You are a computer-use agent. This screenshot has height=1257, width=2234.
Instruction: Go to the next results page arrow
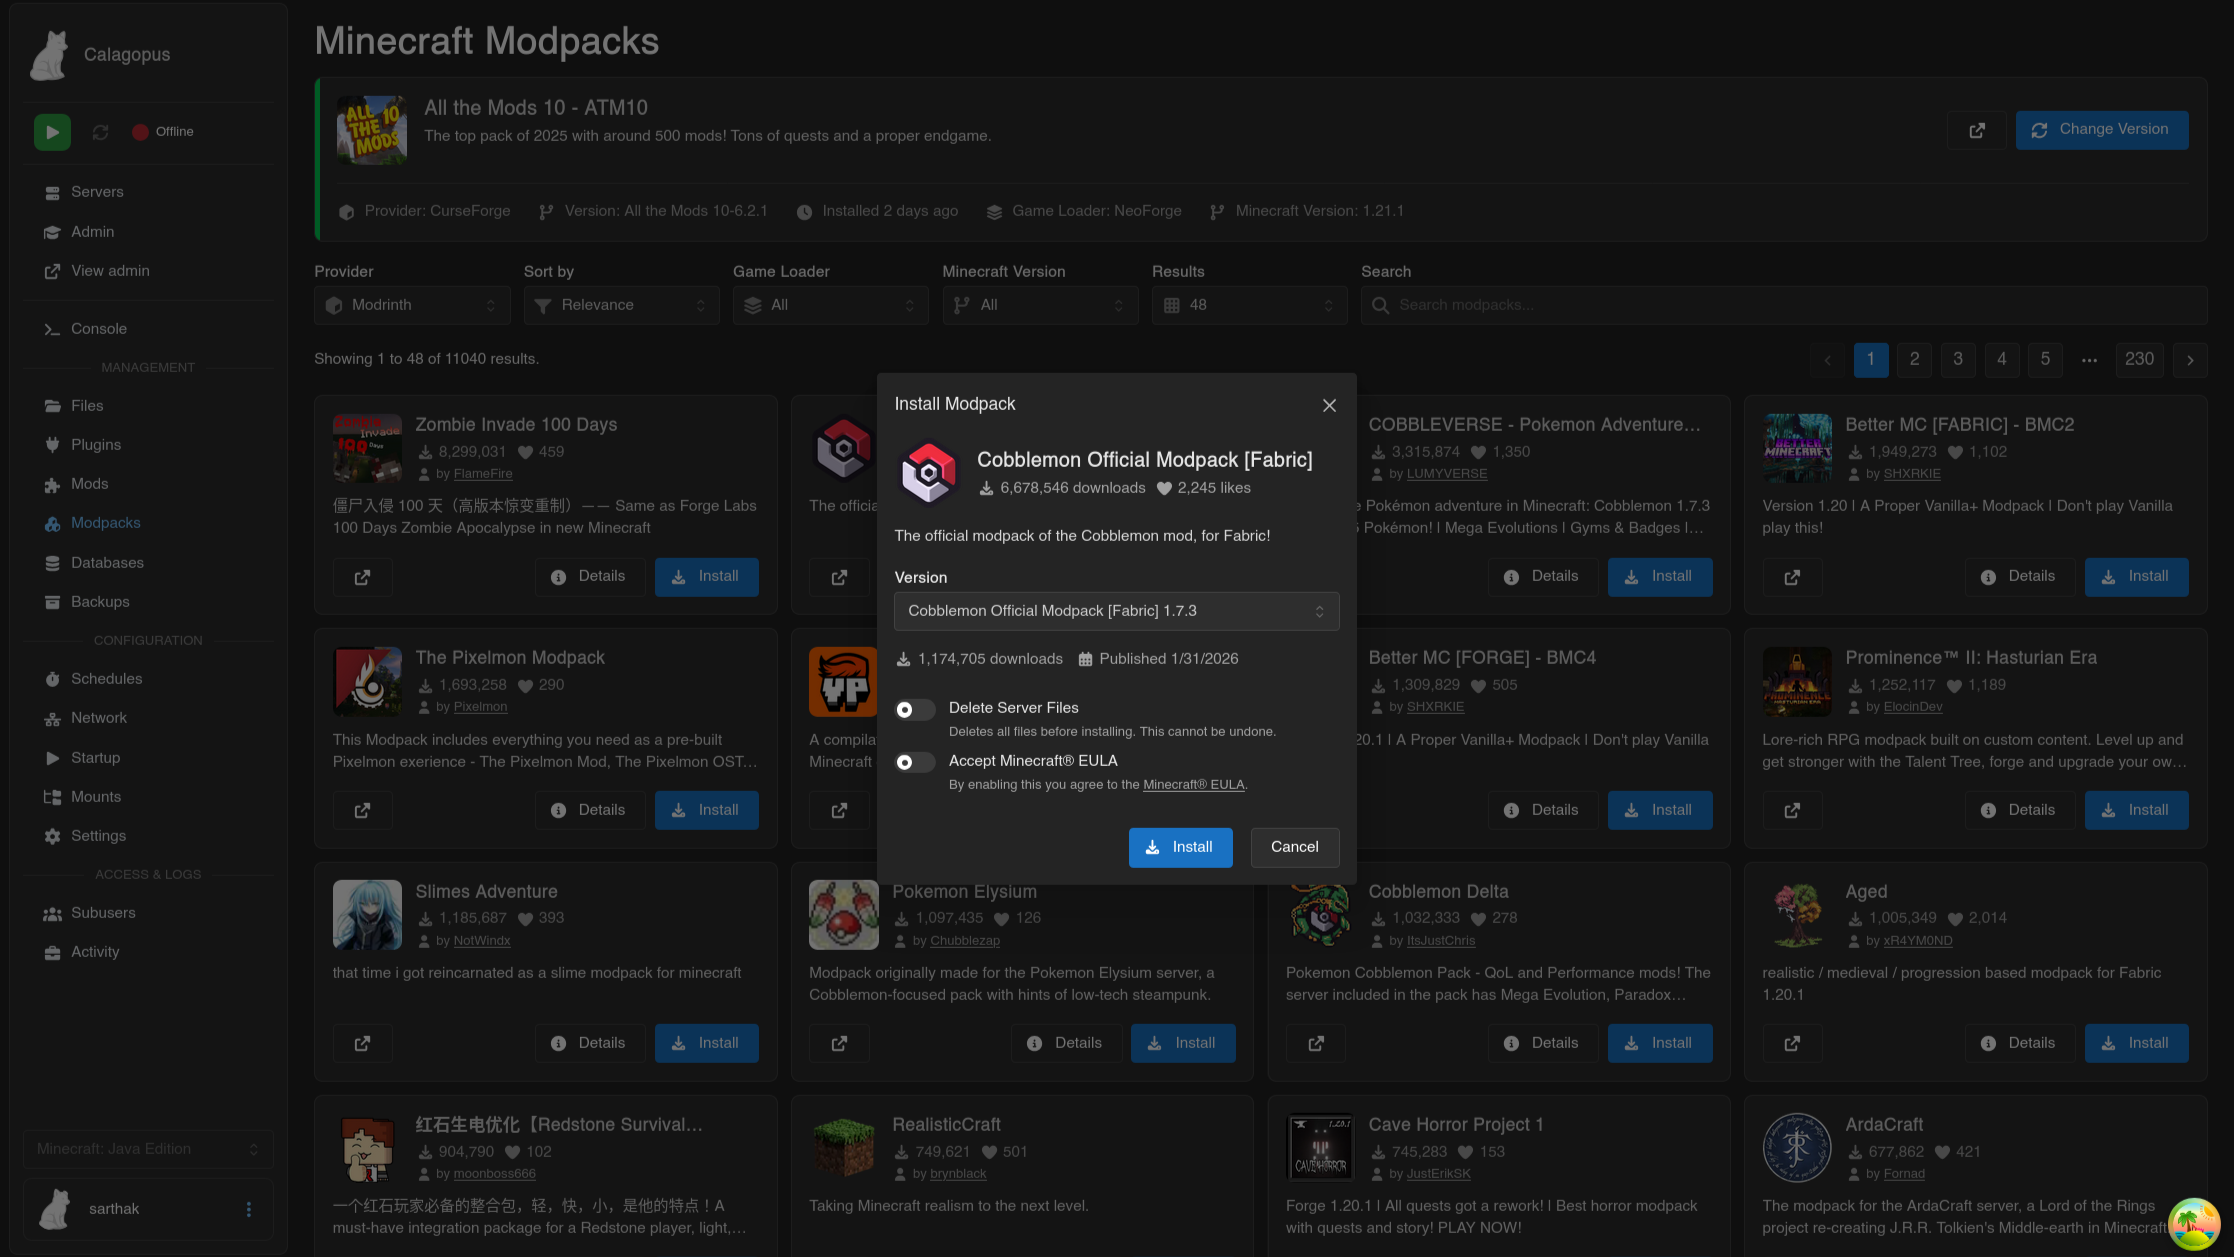pyautogui.click(x=2190, y=360)
